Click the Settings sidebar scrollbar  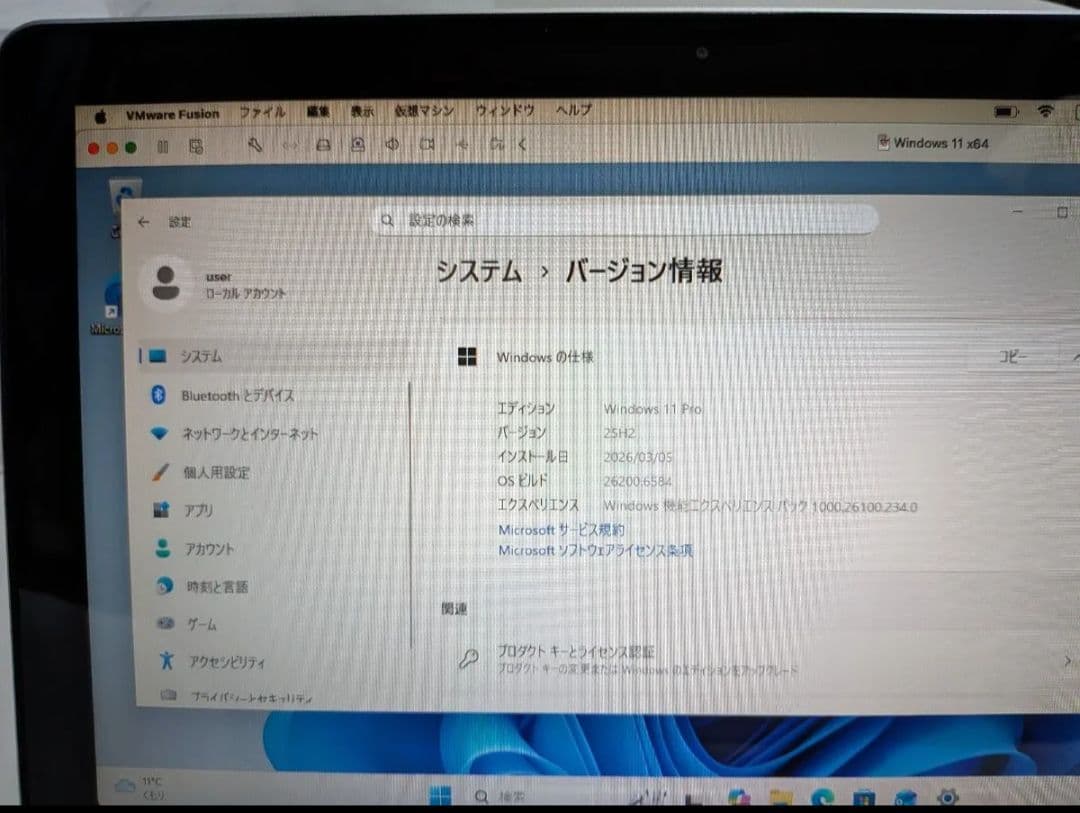[411, 515]
